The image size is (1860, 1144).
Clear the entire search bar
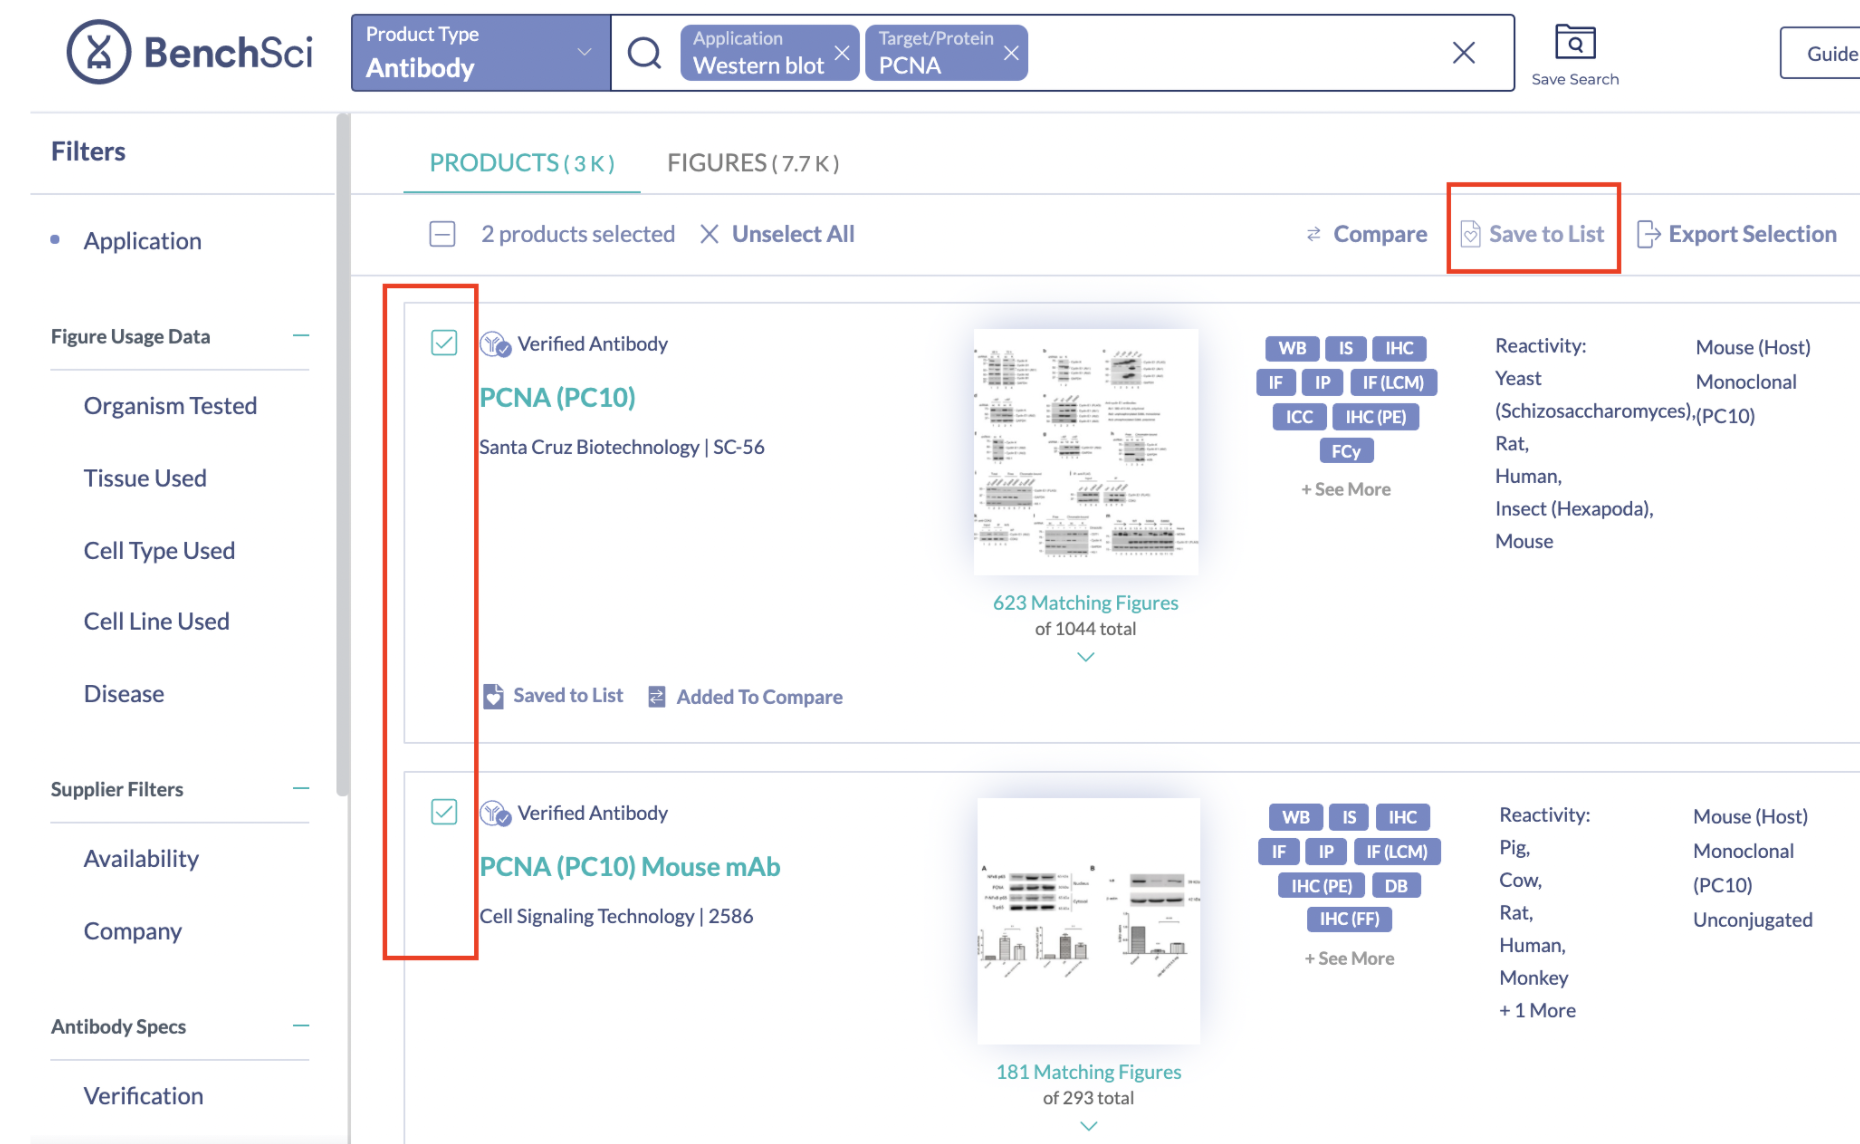pyautogui.click(x=1464, y=53)
